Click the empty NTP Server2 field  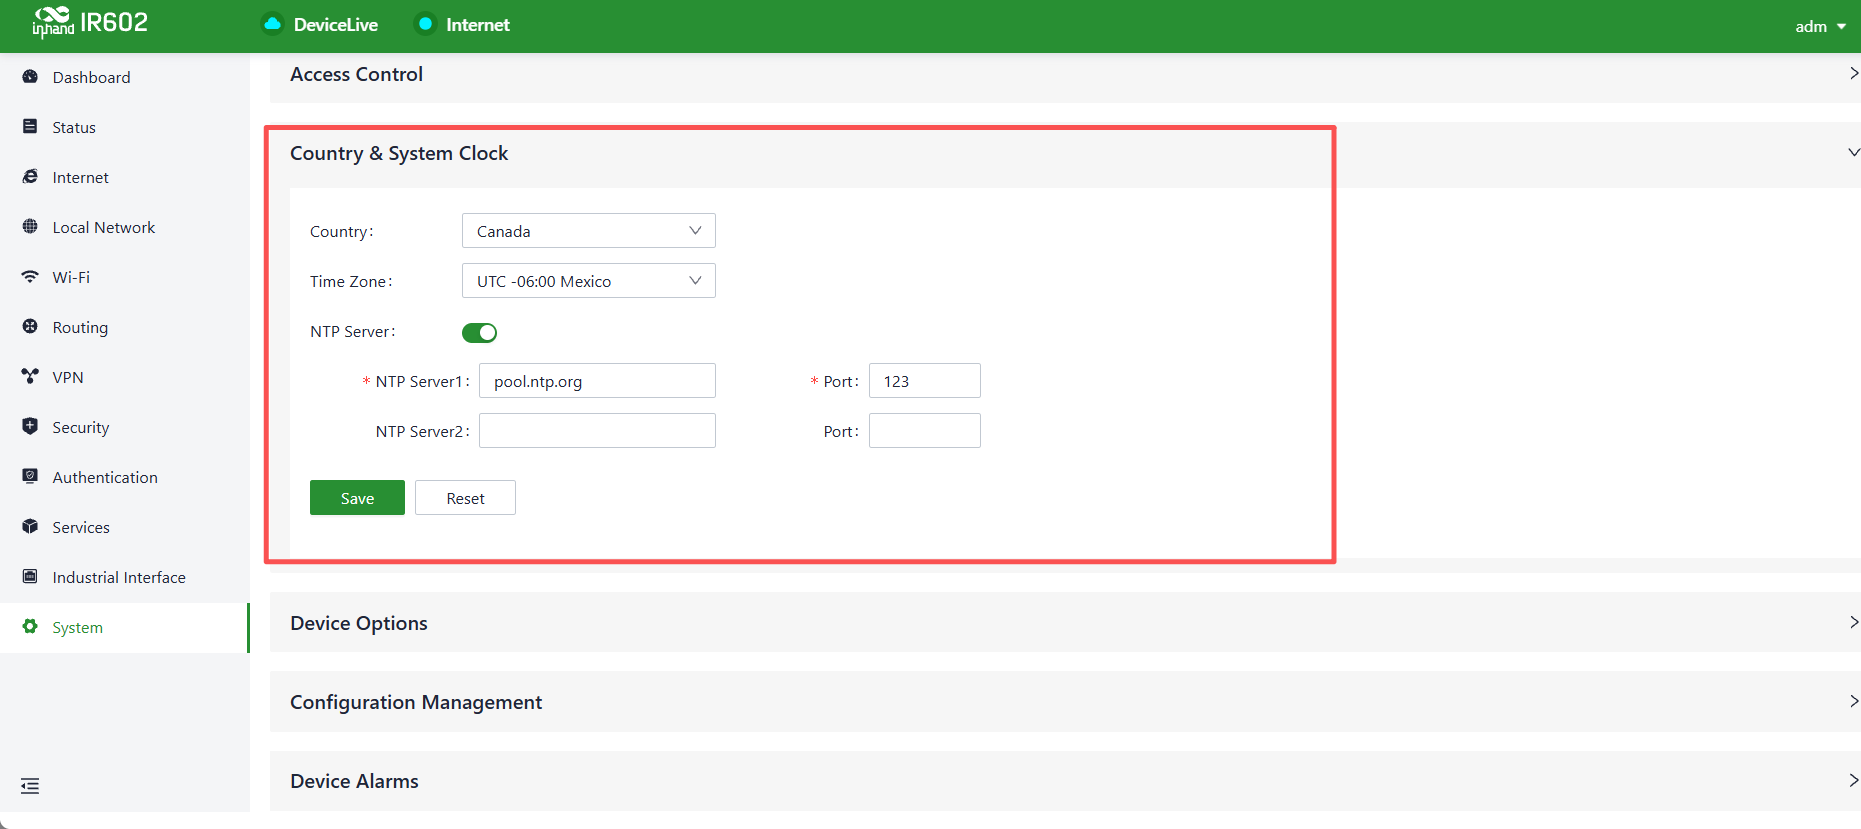pos(597,431)
